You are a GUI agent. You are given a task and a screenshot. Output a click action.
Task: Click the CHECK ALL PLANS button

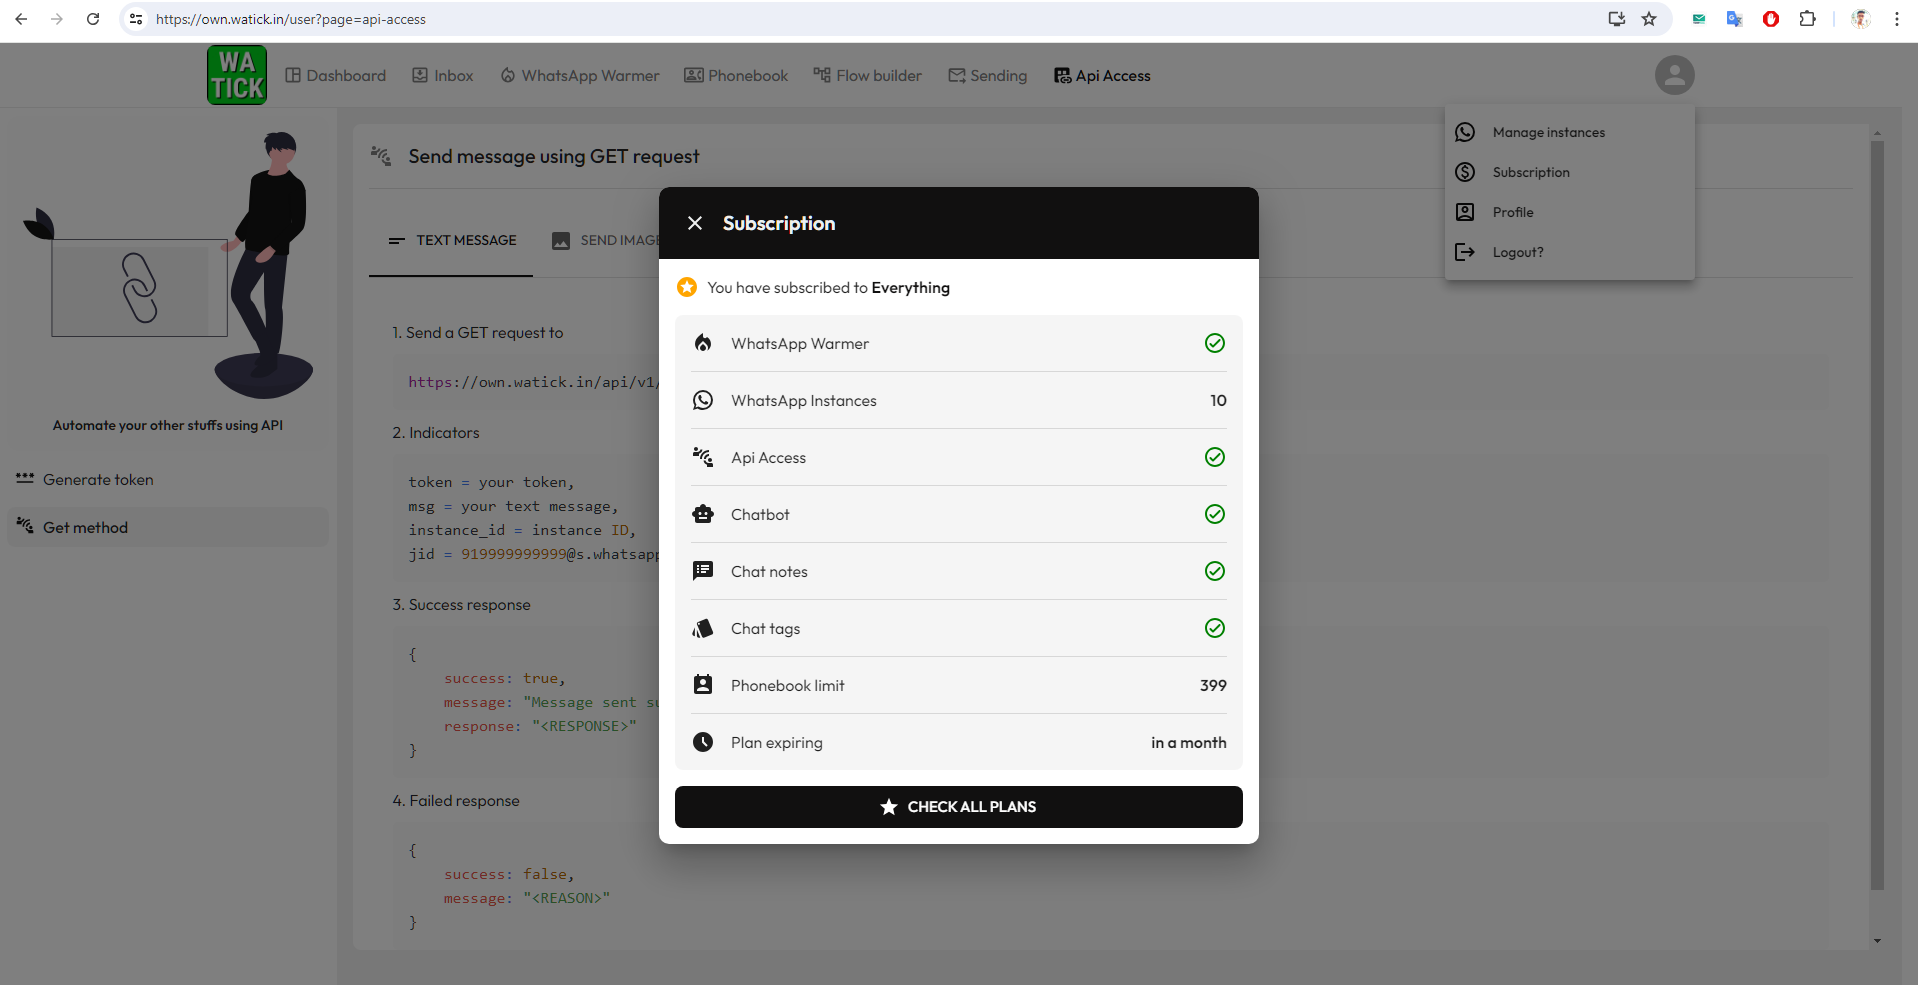tap(958, 807)
